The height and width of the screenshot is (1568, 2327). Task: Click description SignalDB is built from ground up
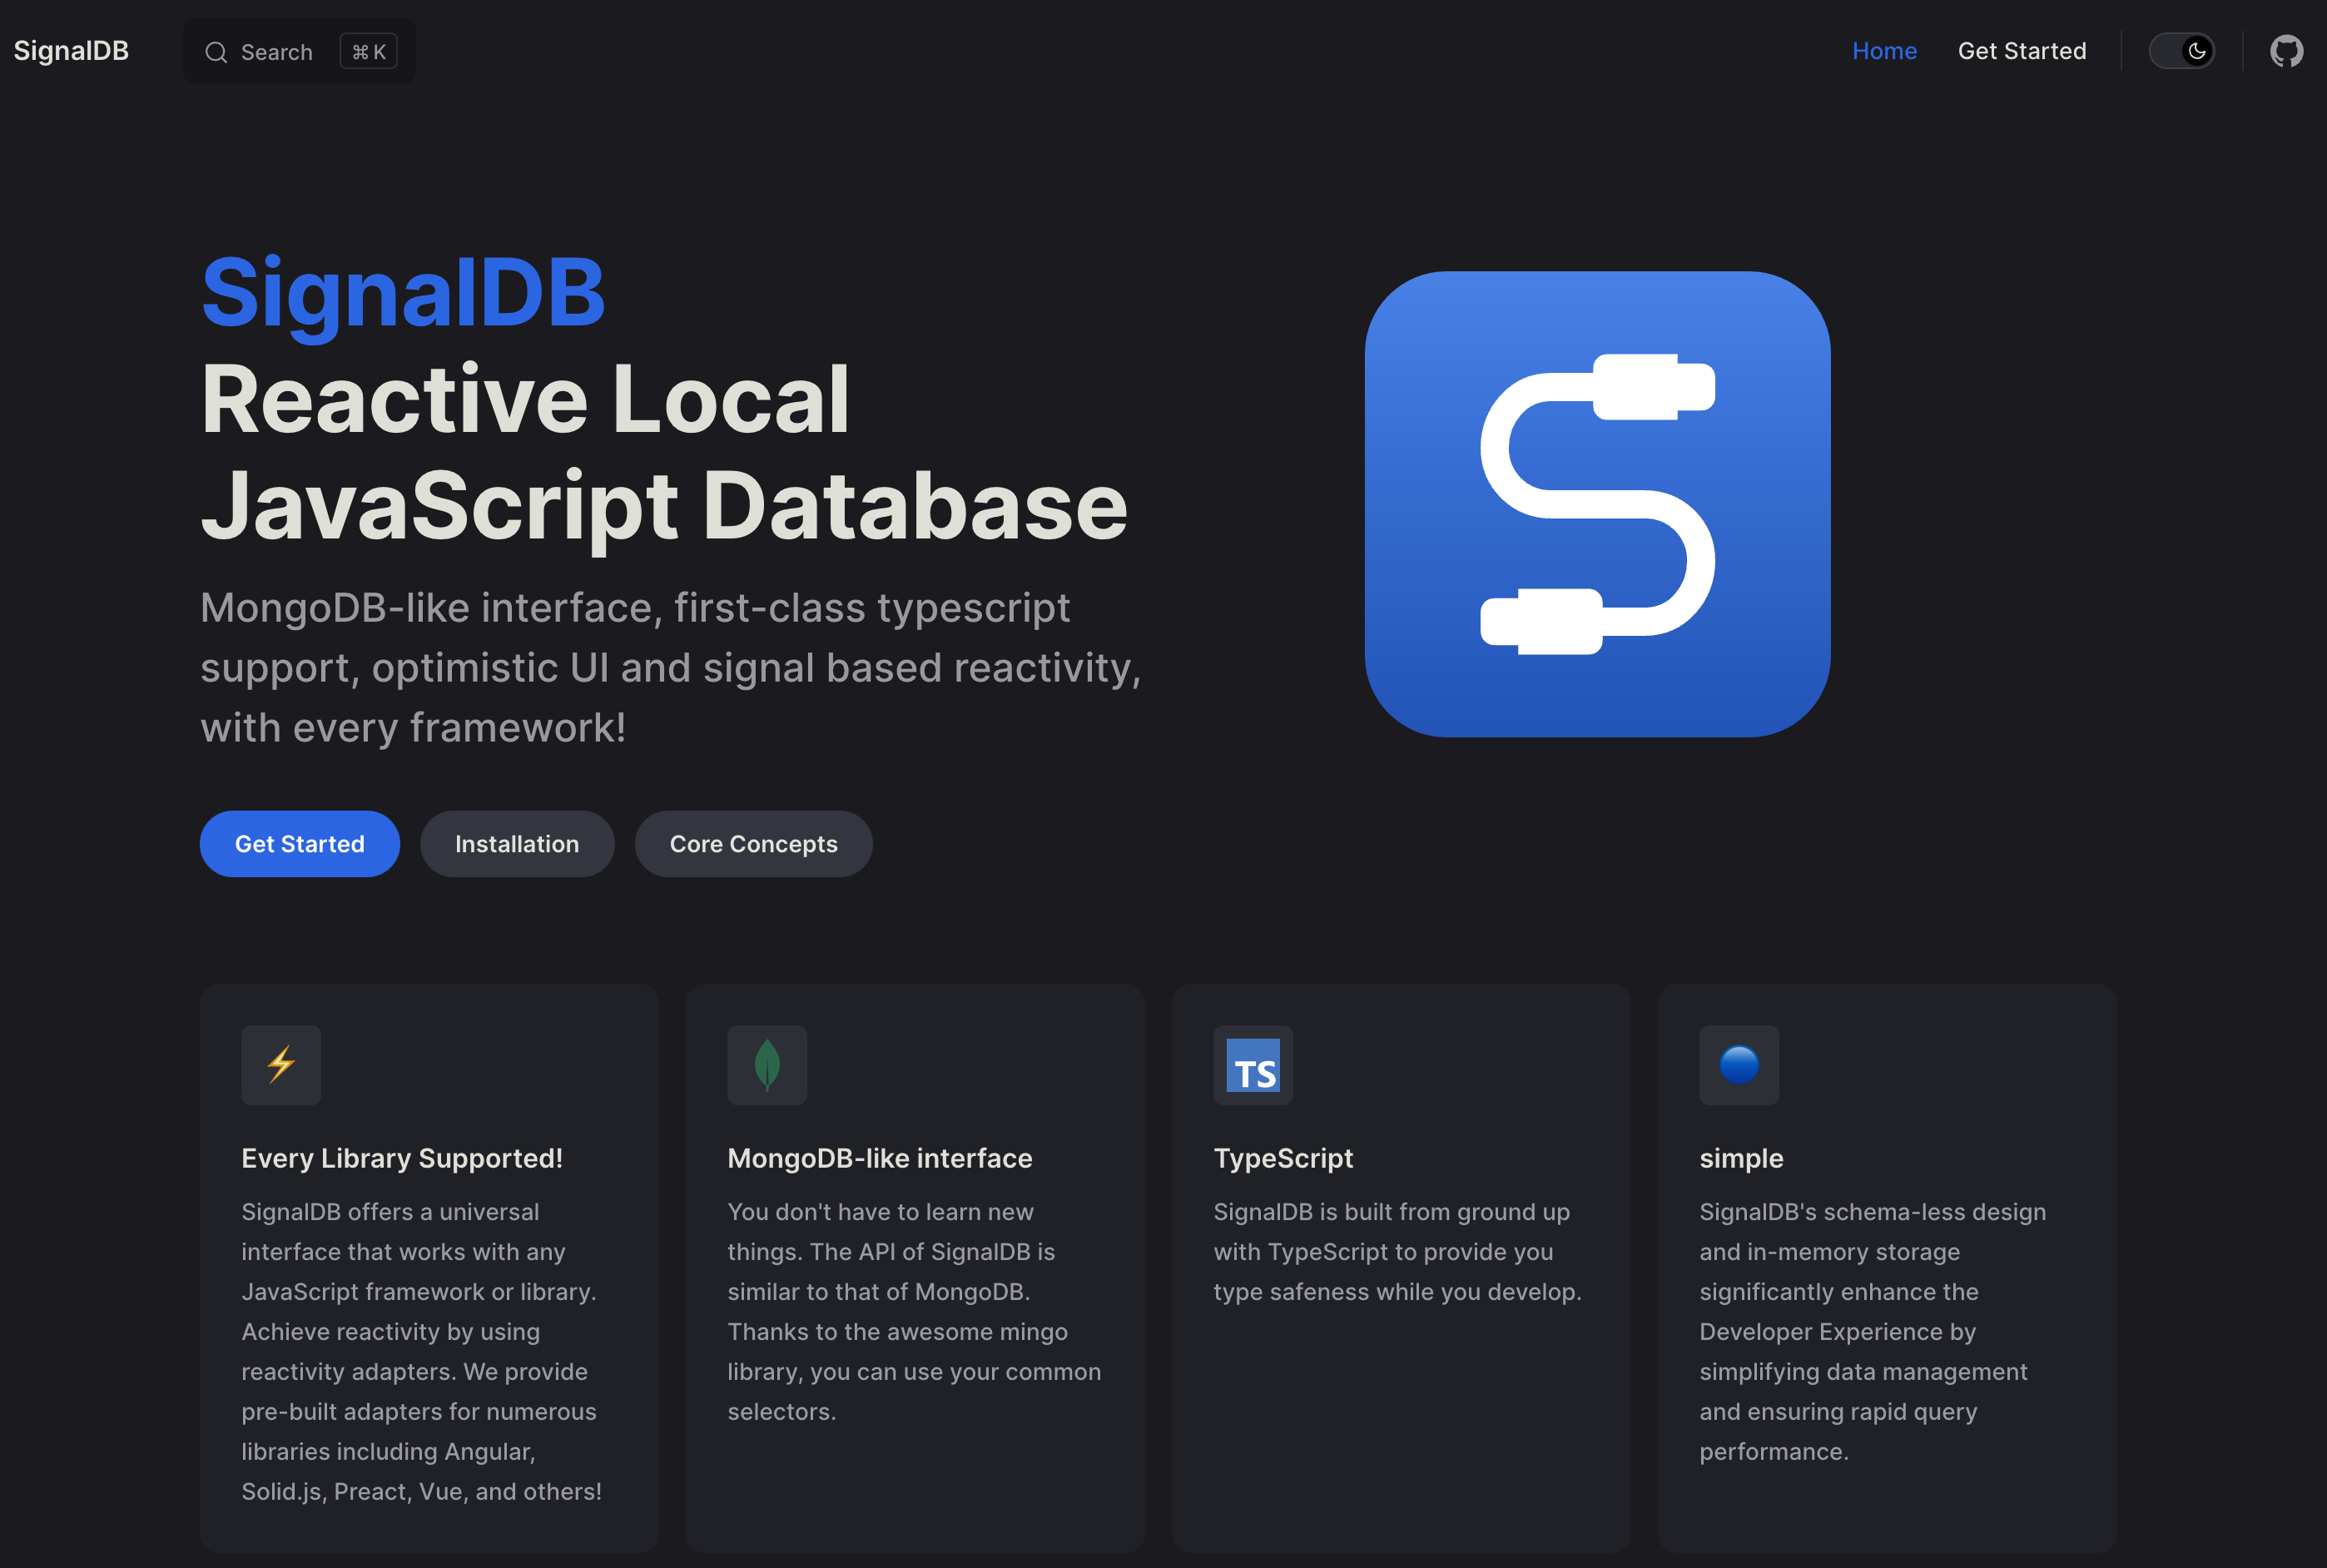tap(1398, 1251)
